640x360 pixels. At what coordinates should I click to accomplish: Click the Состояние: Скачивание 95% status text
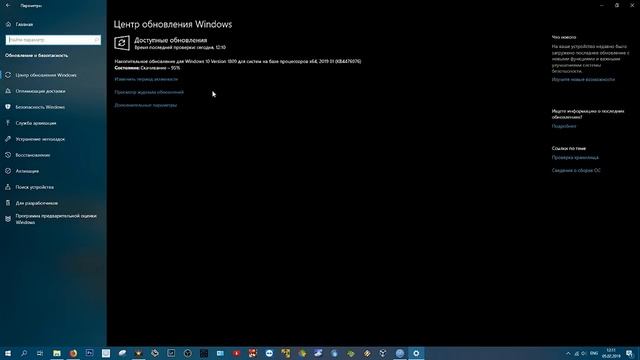tap(147, 68)
